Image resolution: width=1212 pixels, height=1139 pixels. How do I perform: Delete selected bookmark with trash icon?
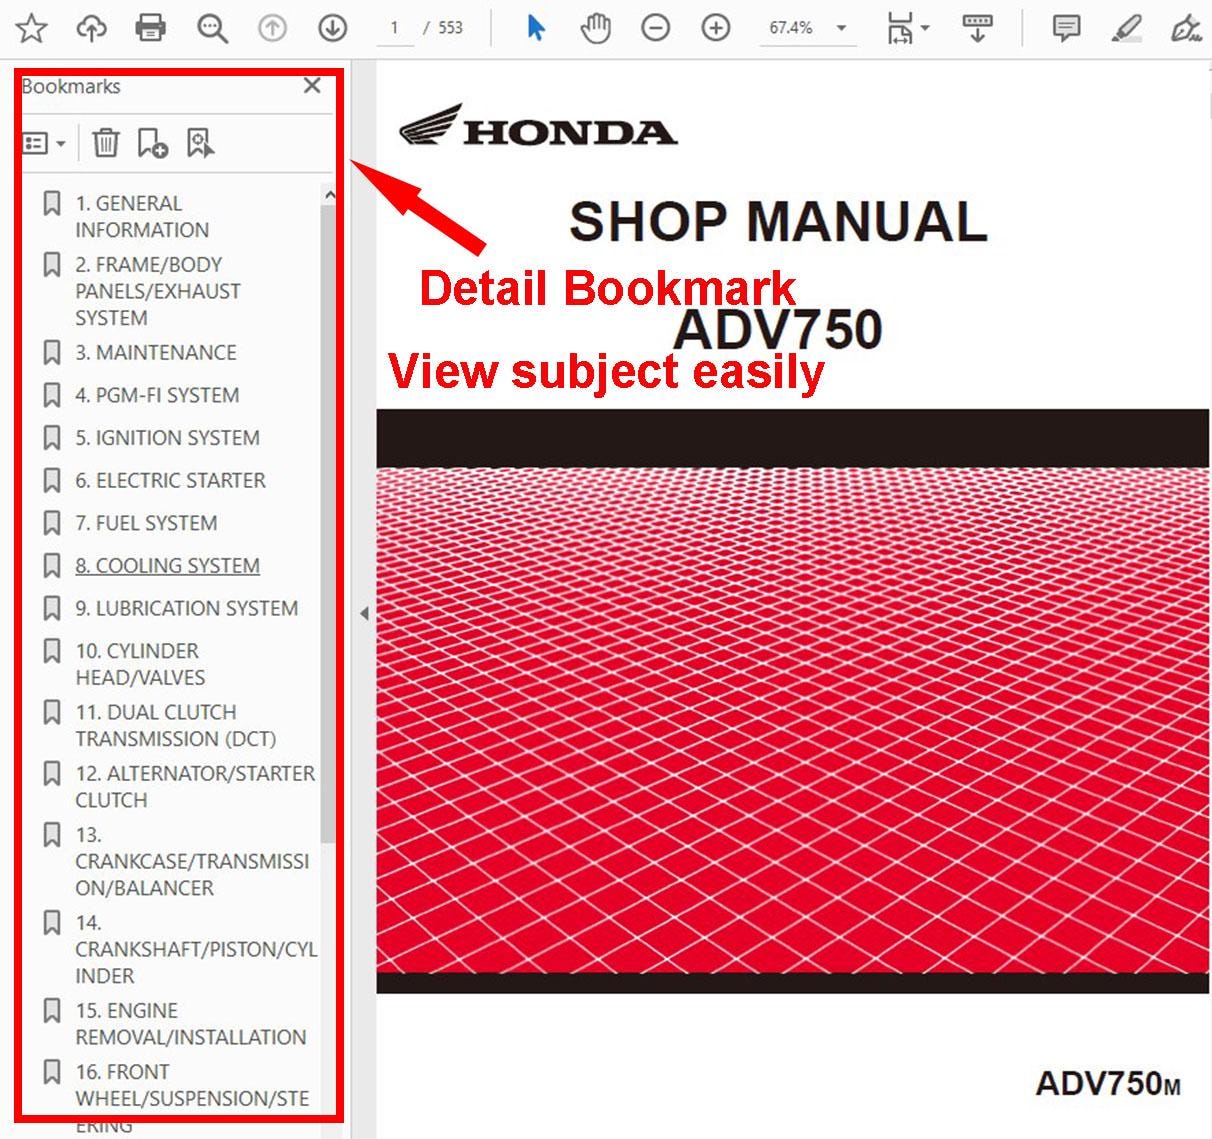(106, 143)
